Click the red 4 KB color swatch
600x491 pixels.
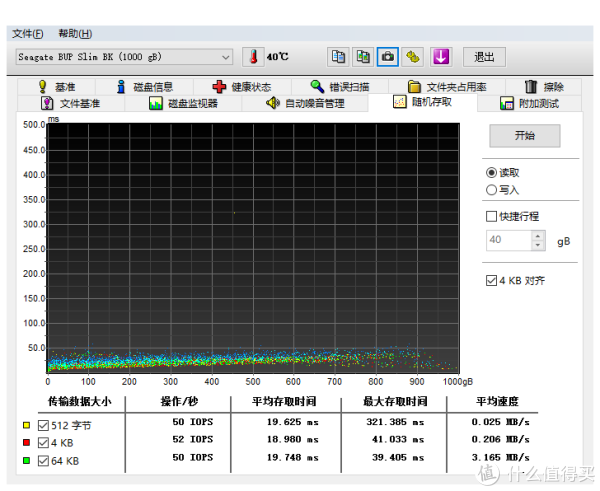[x=26, y=442]
